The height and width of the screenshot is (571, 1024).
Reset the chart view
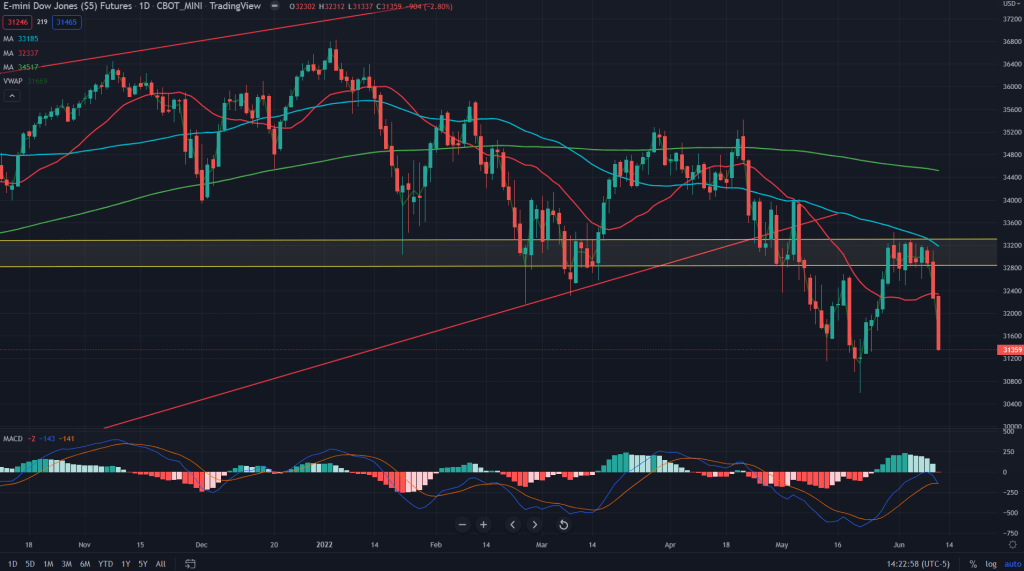[564, 524]
